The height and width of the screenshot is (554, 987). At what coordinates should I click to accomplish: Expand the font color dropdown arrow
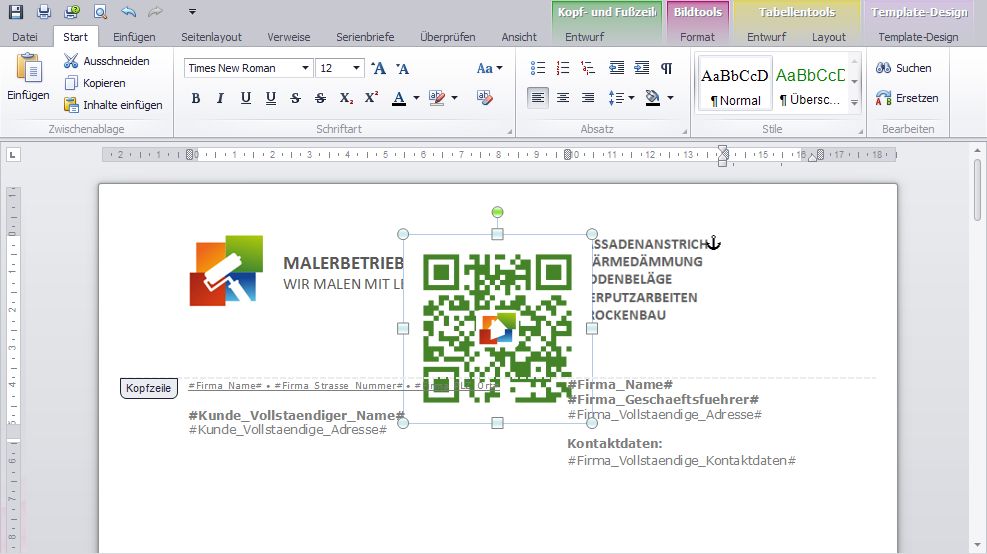(x=416, y=98)
